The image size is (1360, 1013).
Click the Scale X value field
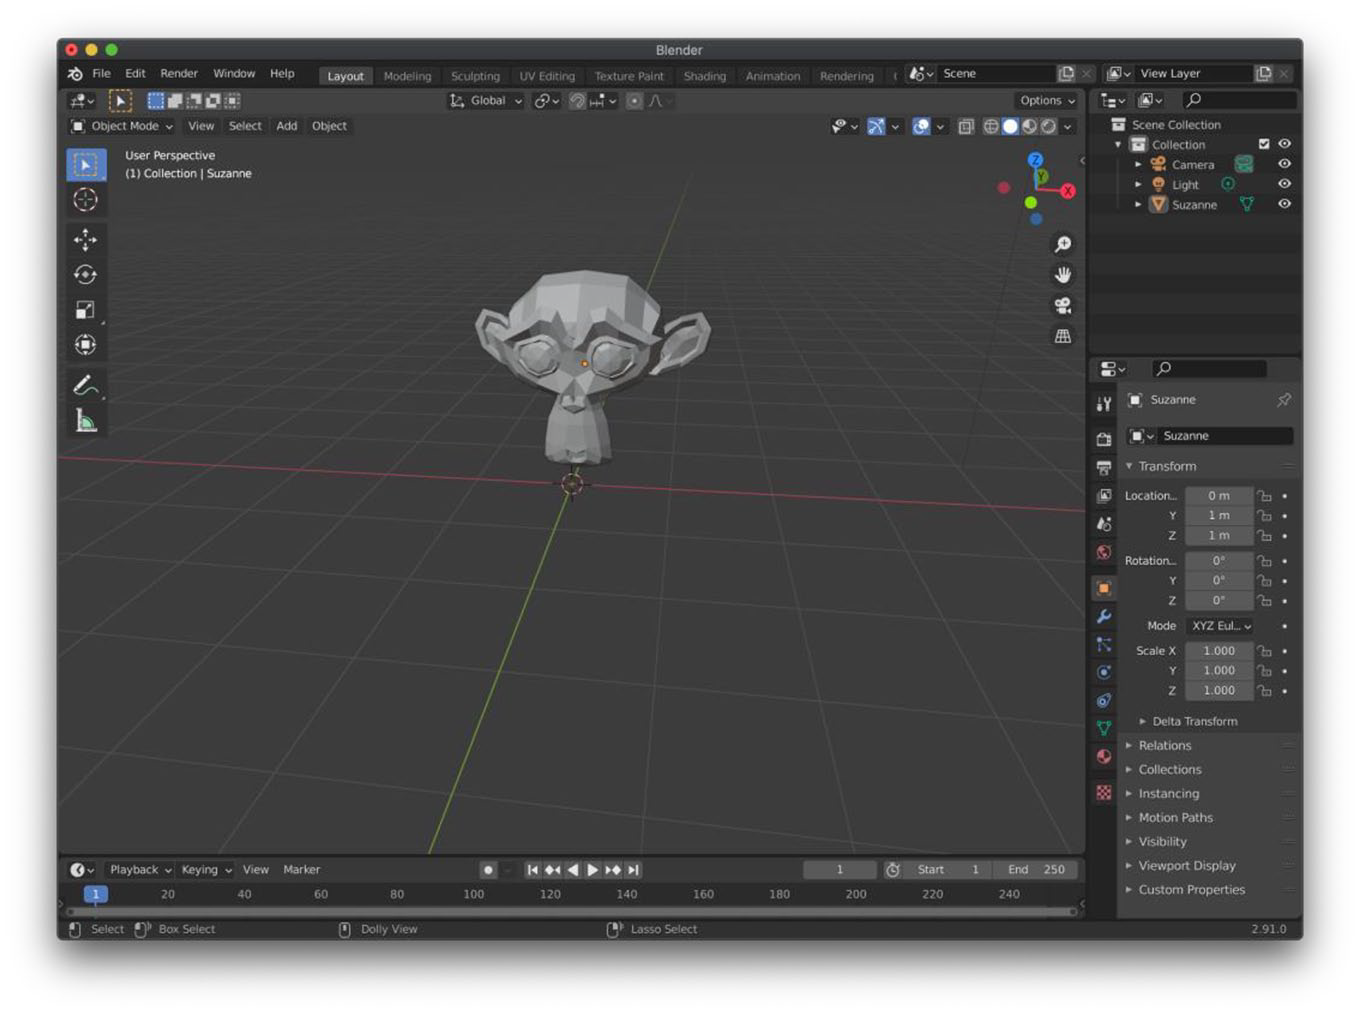click(1219, 651)
